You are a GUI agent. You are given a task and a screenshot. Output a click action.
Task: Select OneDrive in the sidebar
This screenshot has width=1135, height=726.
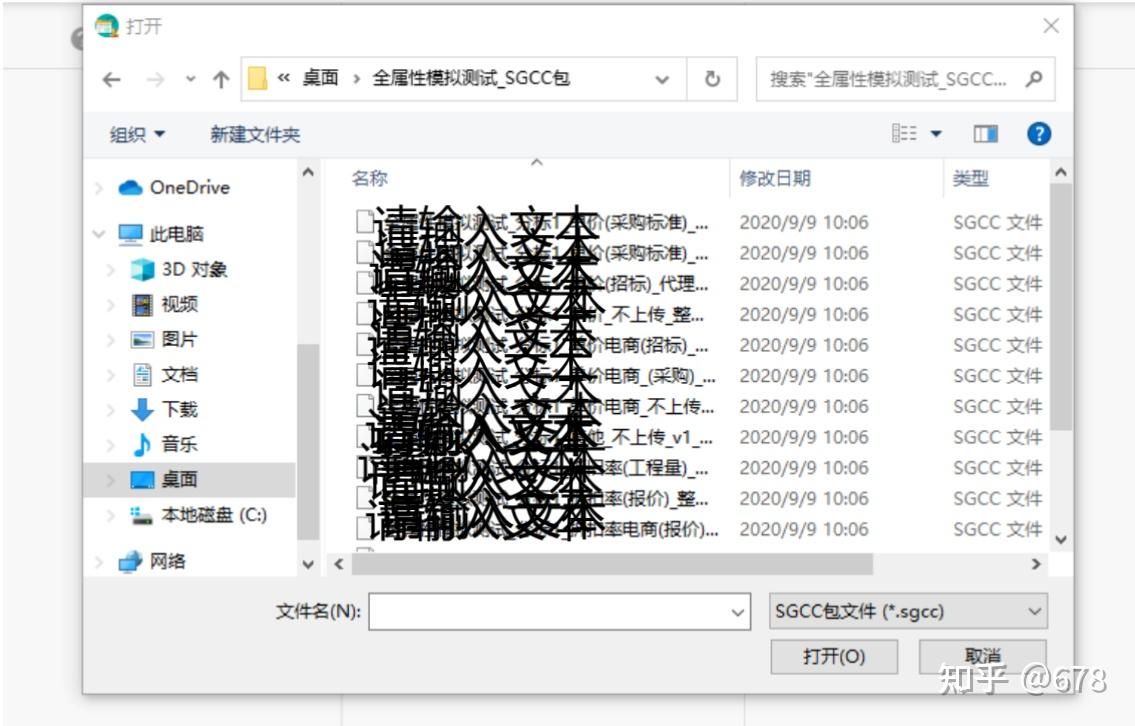click(188, 187)
